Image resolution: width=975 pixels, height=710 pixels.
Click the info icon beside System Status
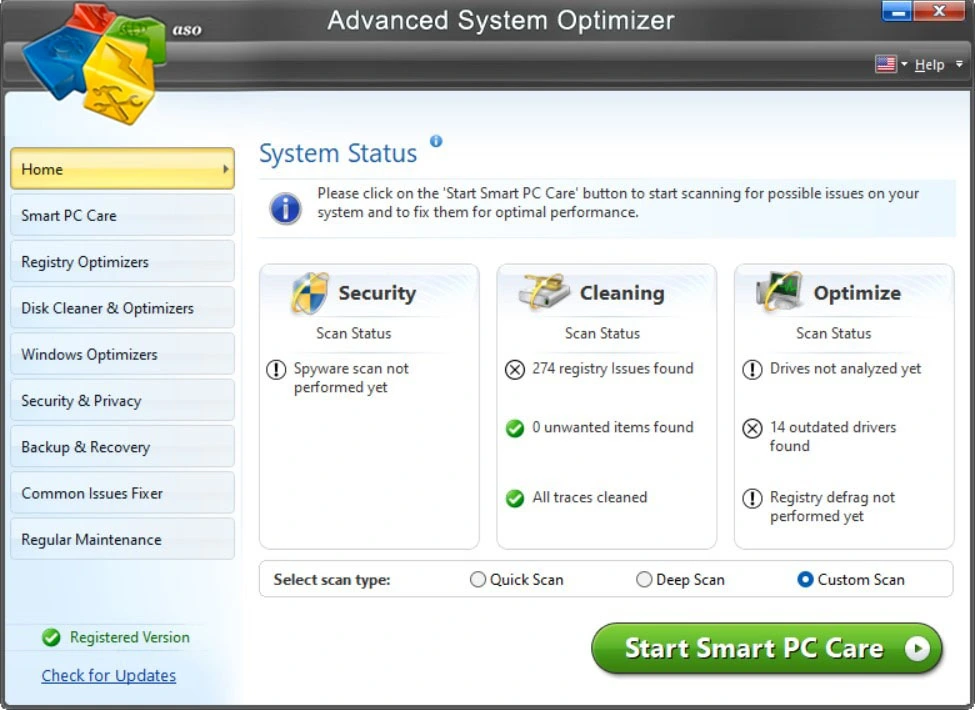tap(435, 143)
